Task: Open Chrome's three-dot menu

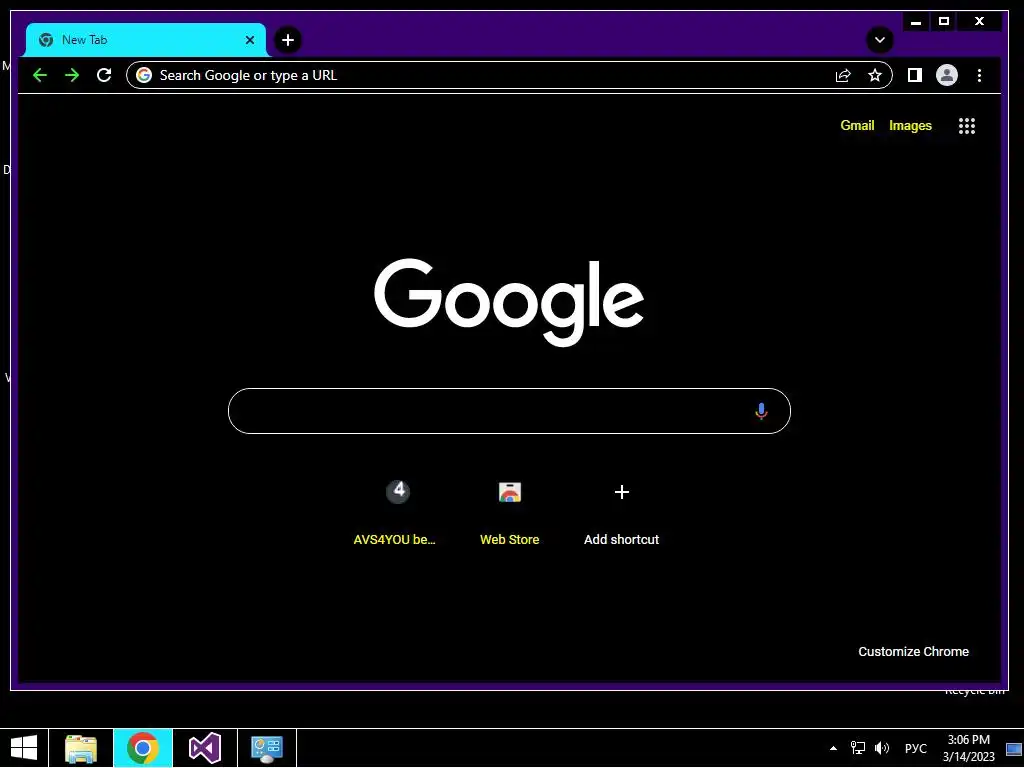Action: 979,75
